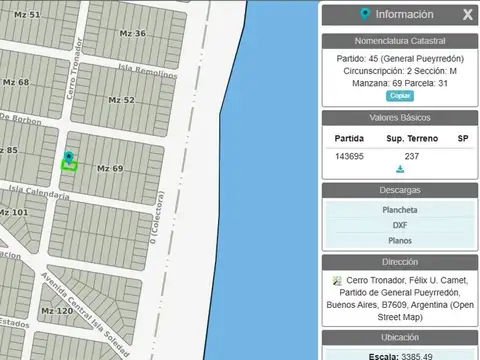Viewport: 480px width, 360px height.
Task: Click the Manzana: 69 Parcela: 31 text
Action: 400,83
